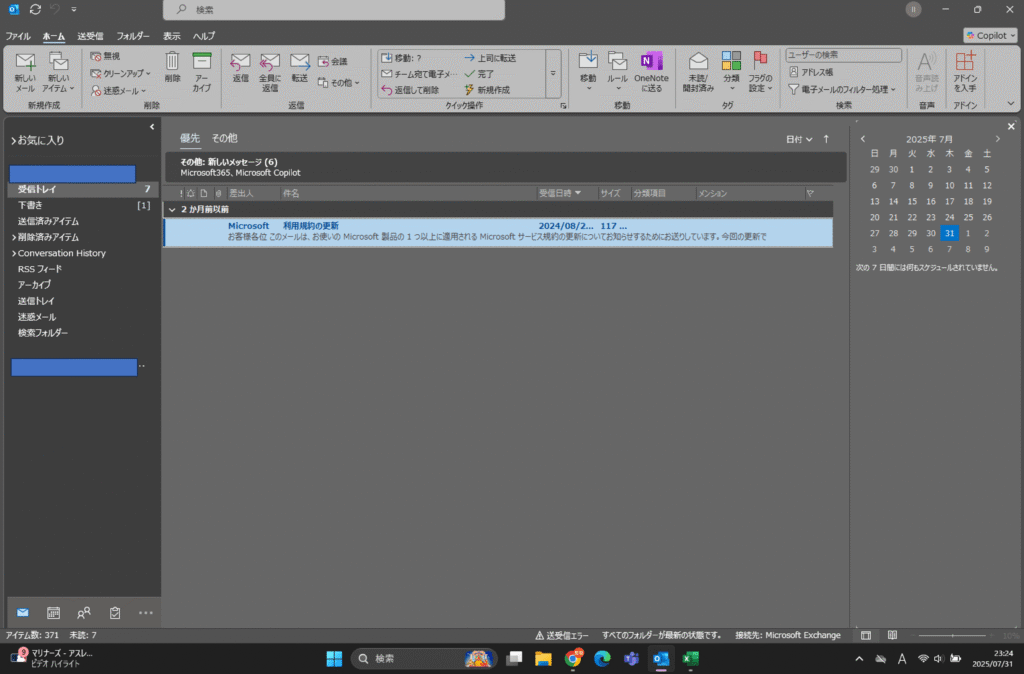Expand the お気に入り section
Screen dimensions: 1024x674
point(13,140)
